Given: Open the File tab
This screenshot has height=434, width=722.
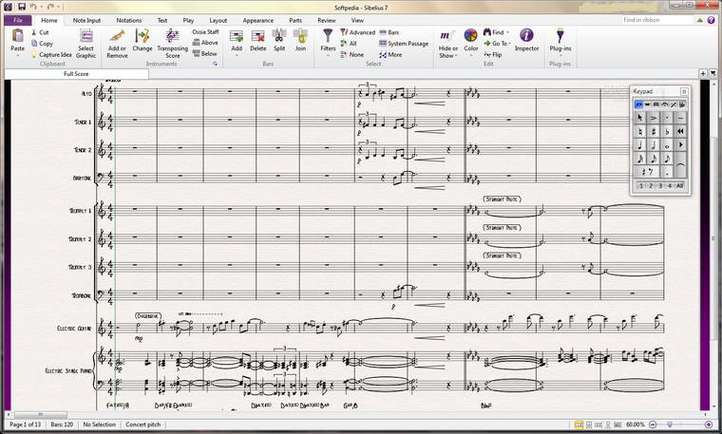Looking at the screenshot, I should click(x=18, y=20).
